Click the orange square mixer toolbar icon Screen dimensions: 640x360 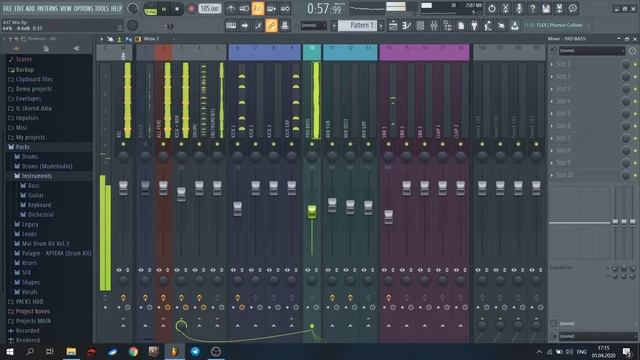[138, 39]
